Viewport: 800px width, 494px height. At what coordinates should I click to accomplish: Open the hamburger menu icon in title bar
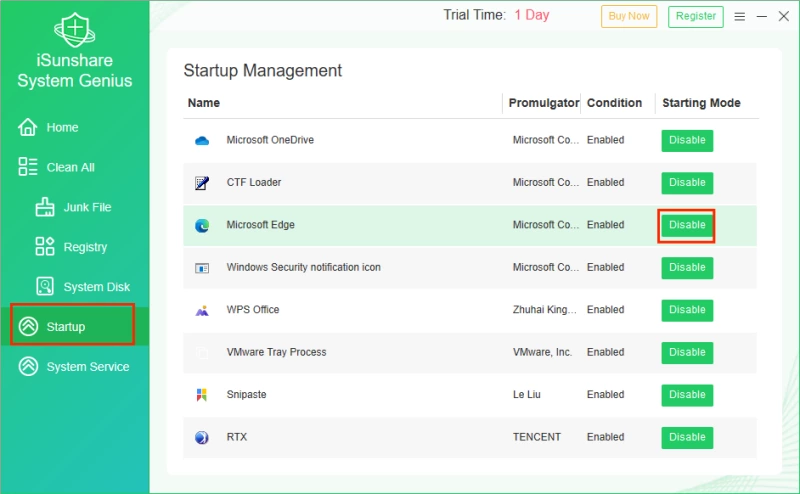point(739,16)
